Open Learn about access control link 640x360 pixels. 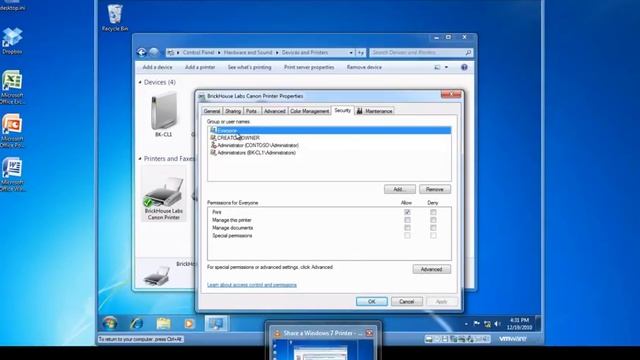pos(252,285)
